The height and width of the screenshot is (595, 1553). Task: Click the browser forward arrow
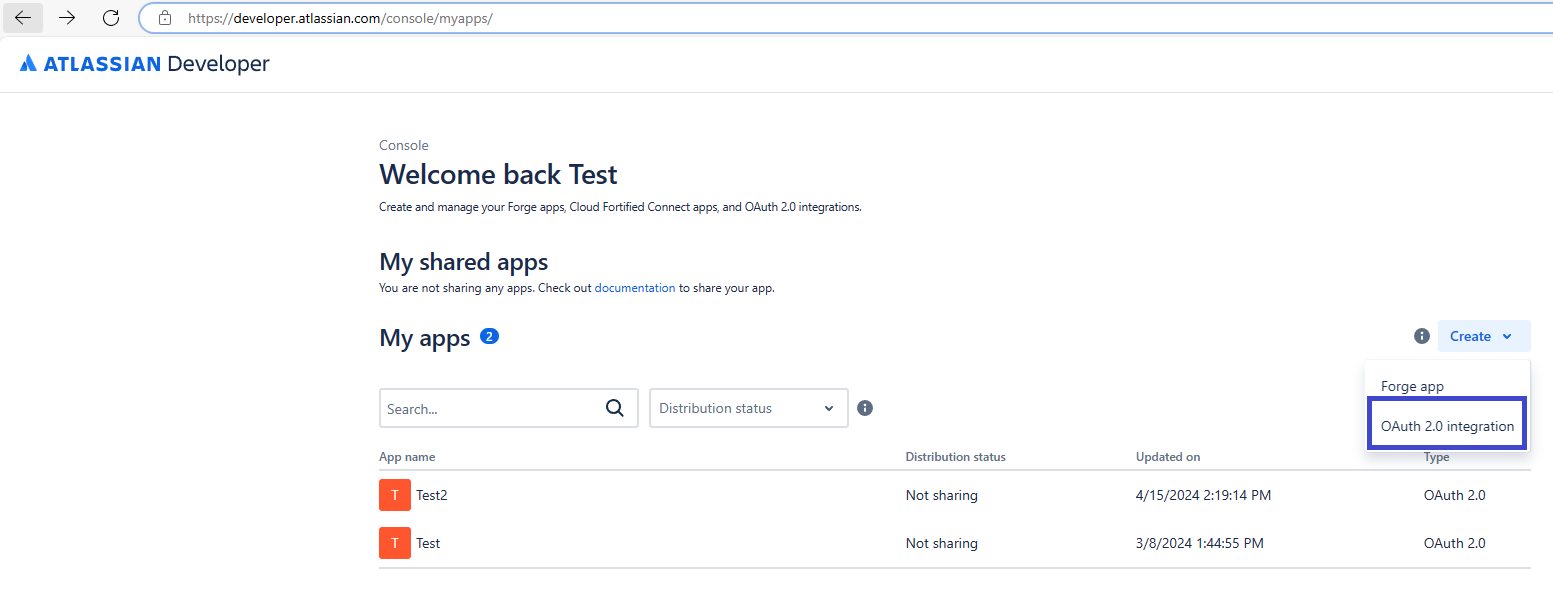pos(66,17)
